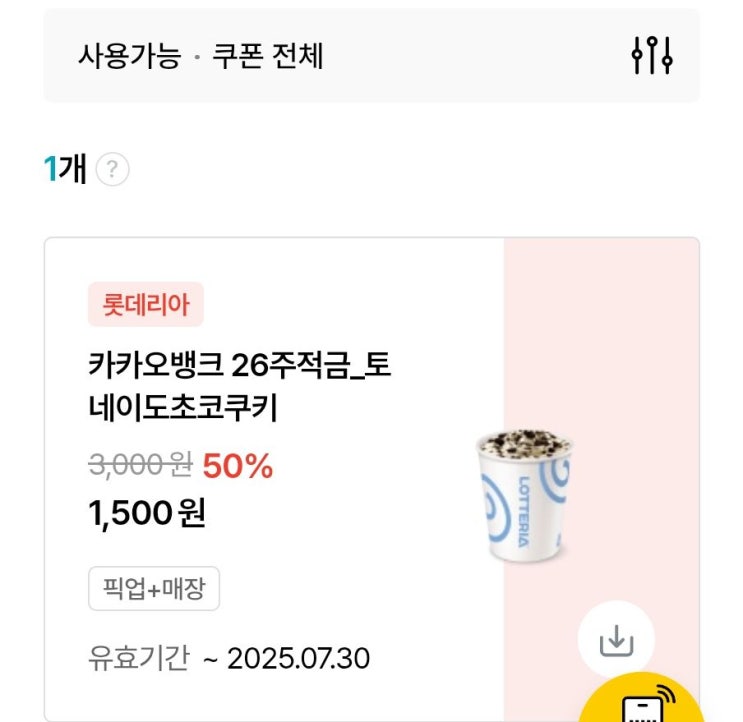The image size is (743, 722).
Task: Open the coupon filter sliders icon
Action: point(652,55)
